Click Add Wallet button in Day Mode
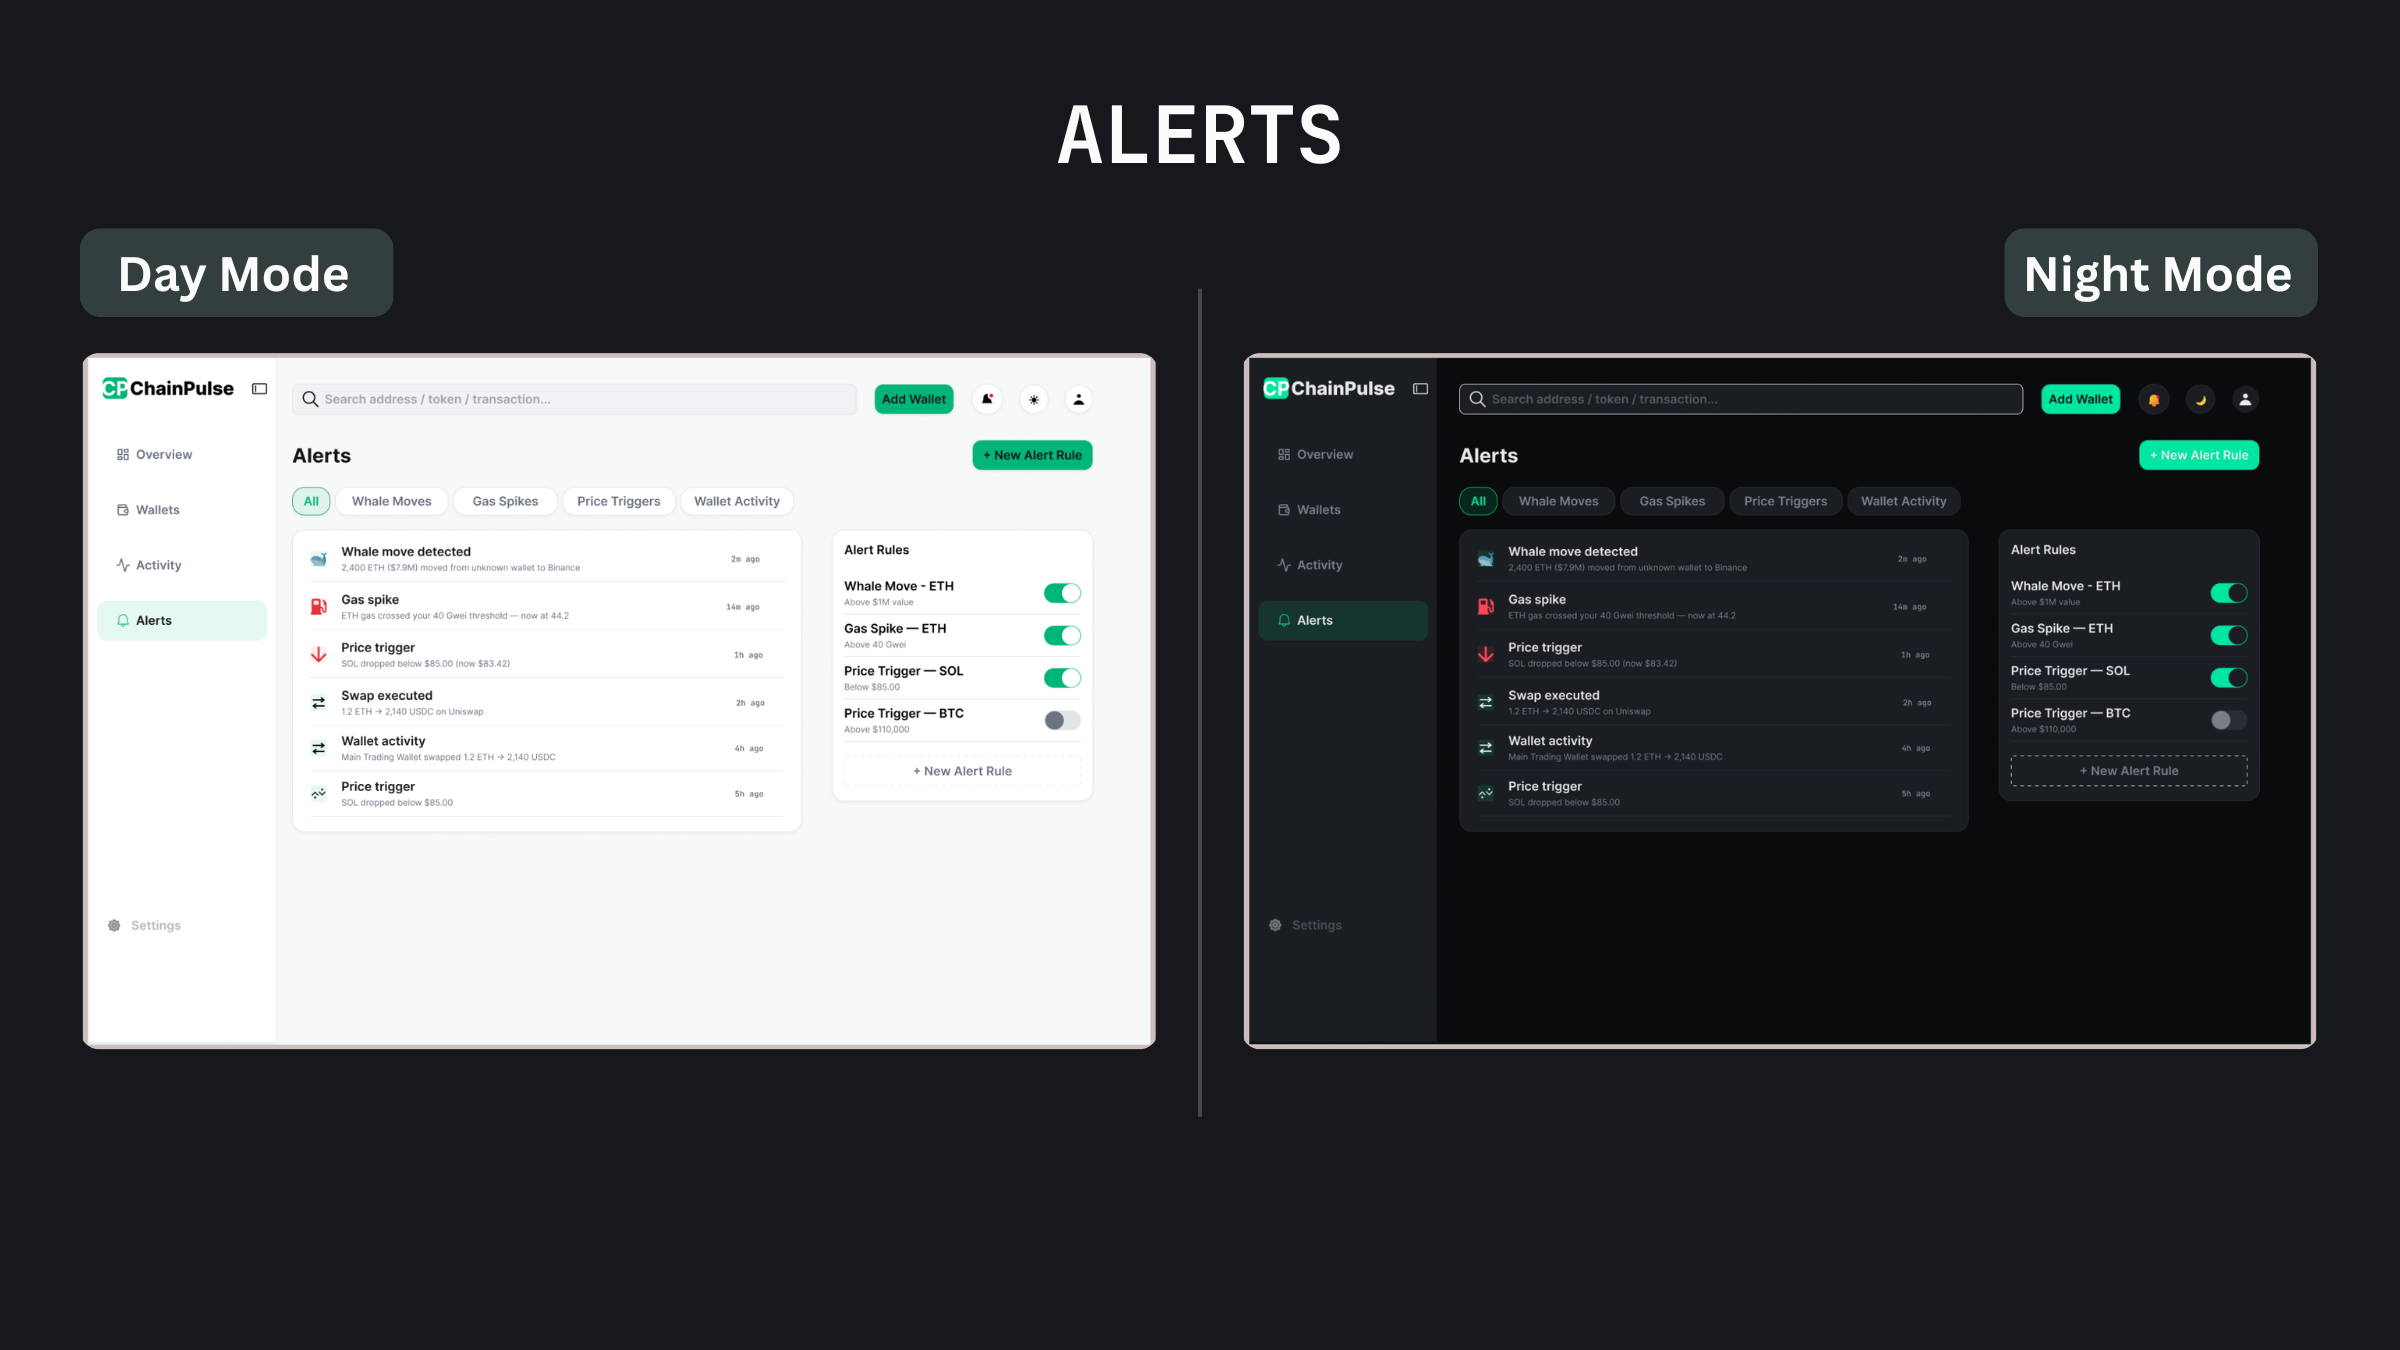Screen dimensions: 2400x1350 point(914,399)
